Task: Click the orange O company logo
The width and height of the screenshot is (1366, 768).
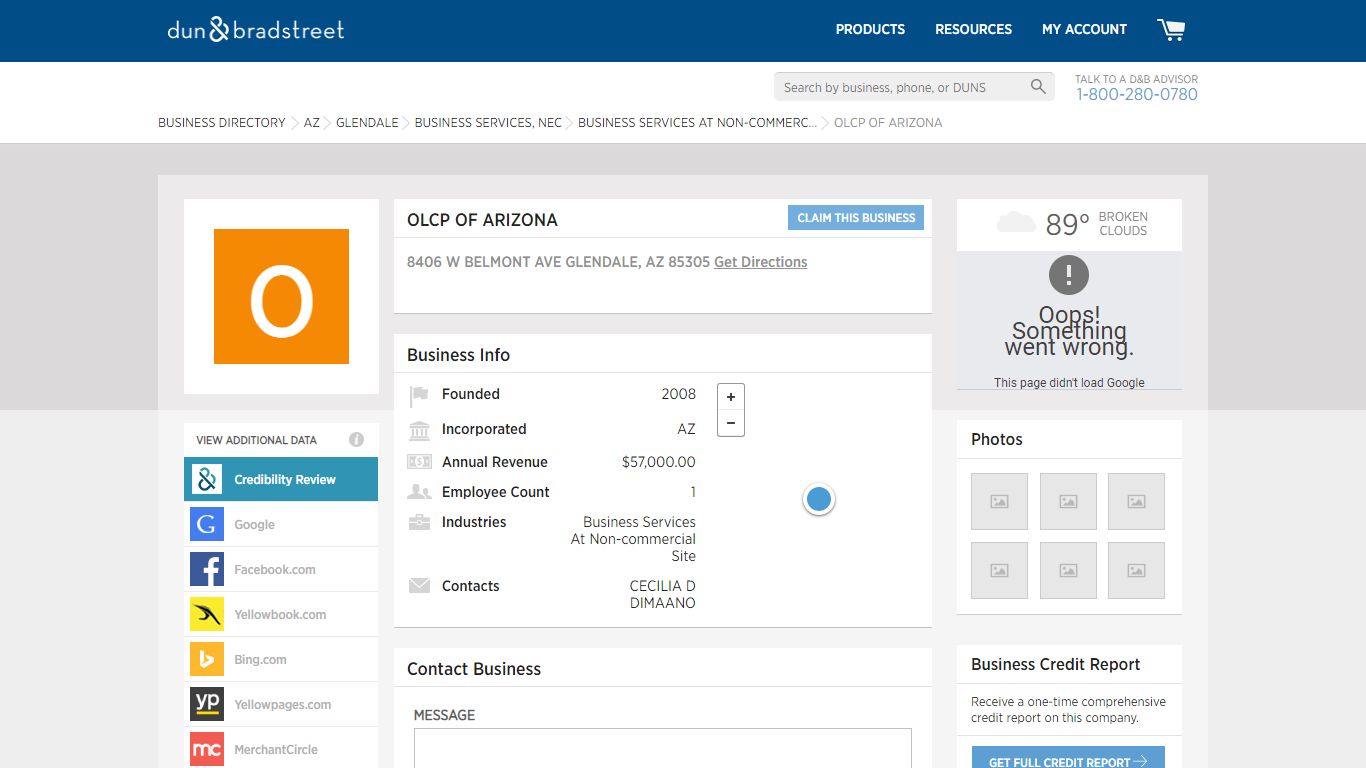Action: point(281,296)
